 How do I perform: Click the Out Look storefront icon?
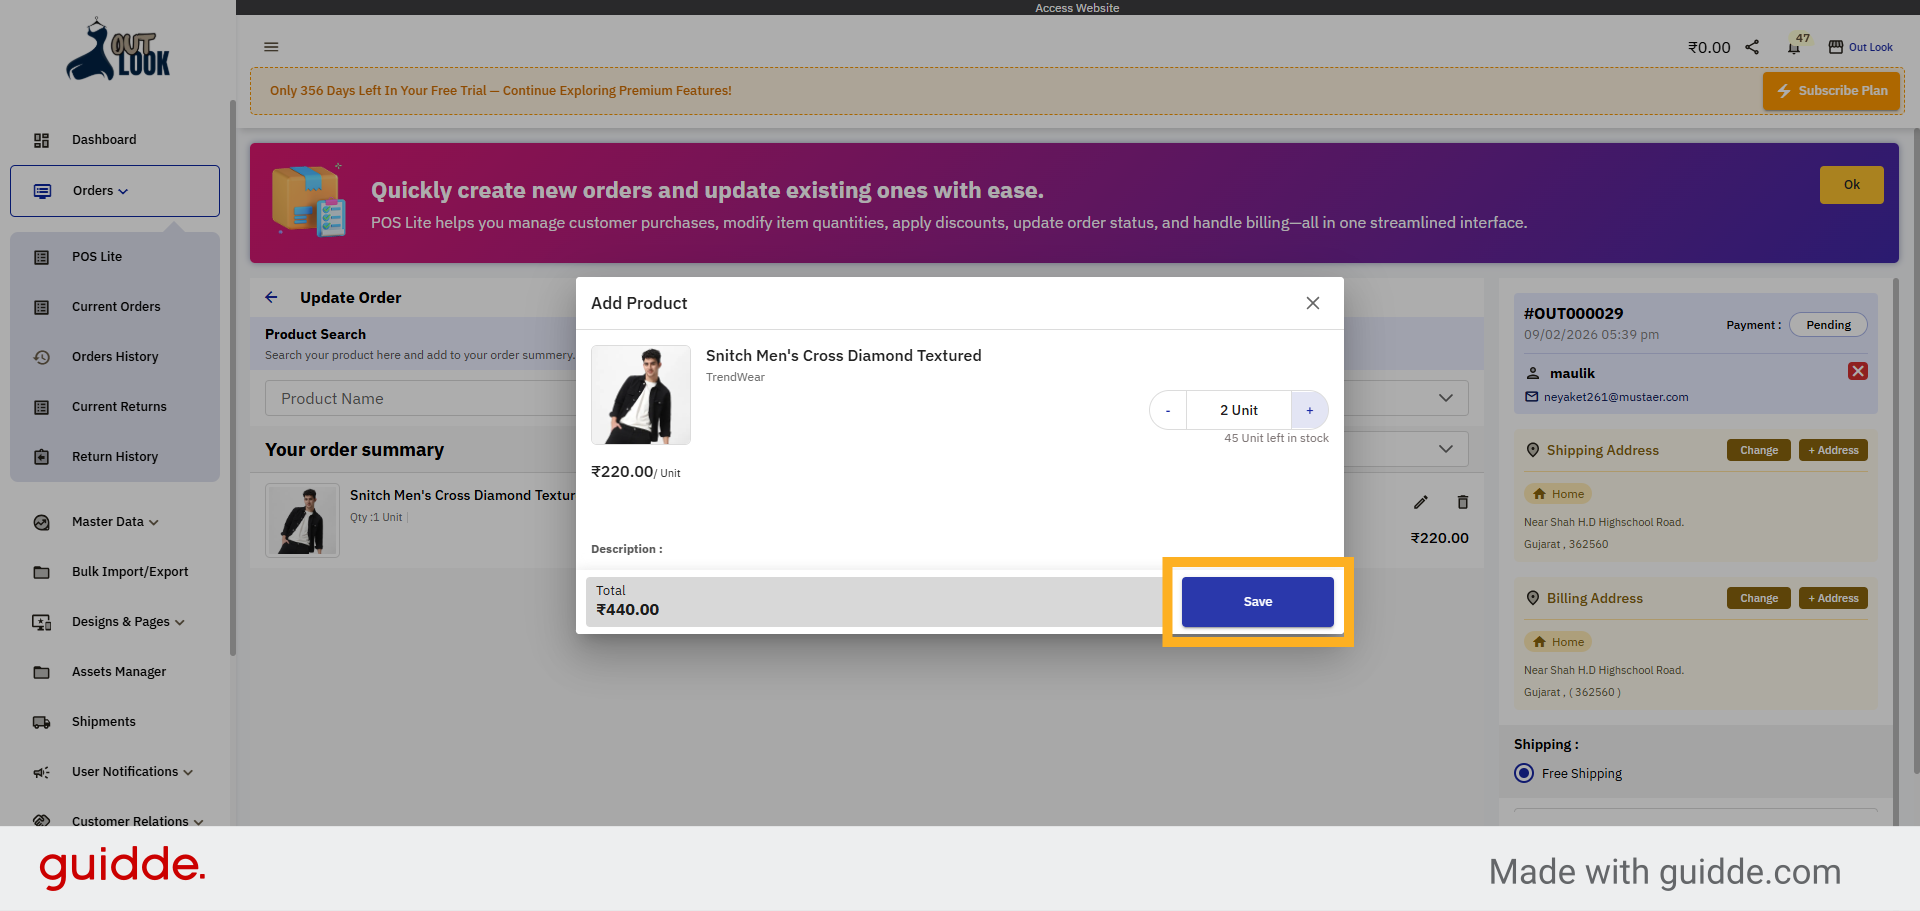tap(1836, 46)
